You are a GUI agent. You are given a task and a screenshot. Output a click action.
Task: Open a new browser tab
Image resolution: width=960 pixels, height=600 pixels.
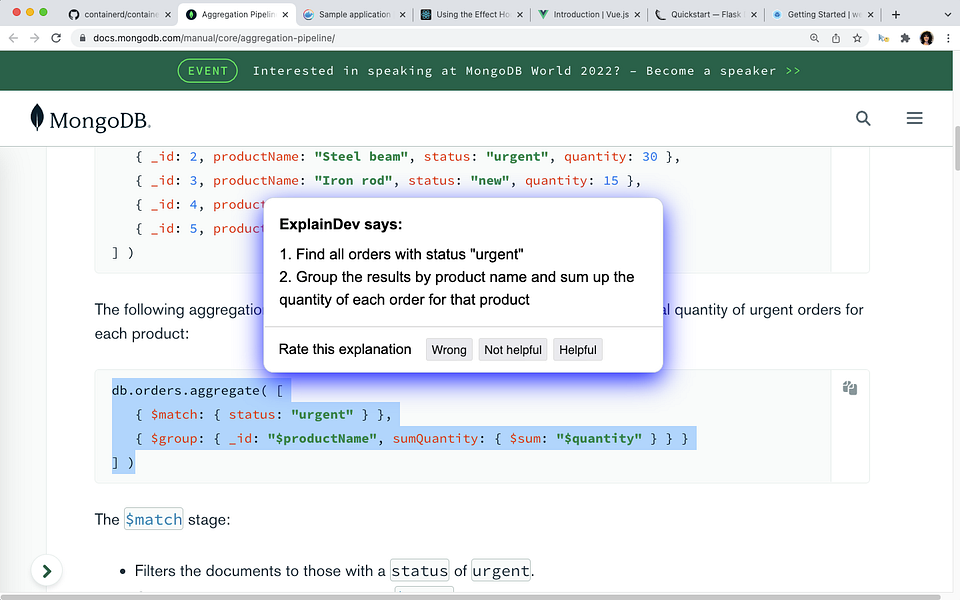coord(896,14)
